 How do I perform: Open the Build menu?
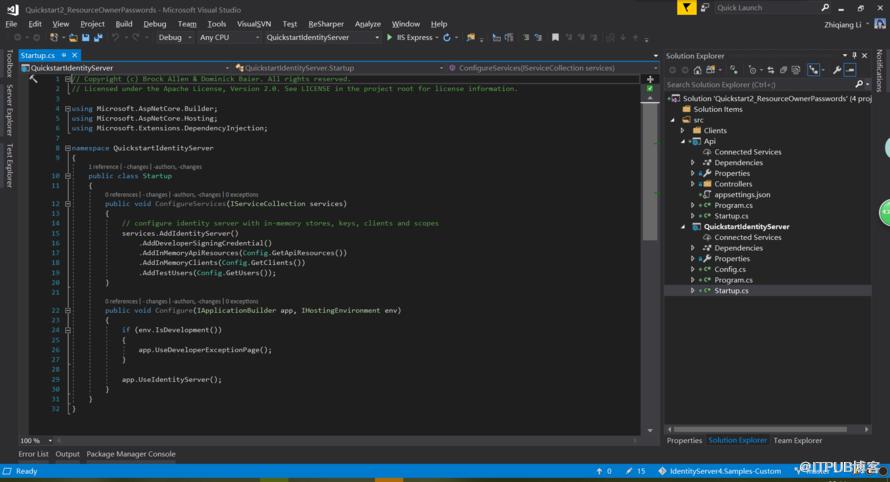(124, 24)
